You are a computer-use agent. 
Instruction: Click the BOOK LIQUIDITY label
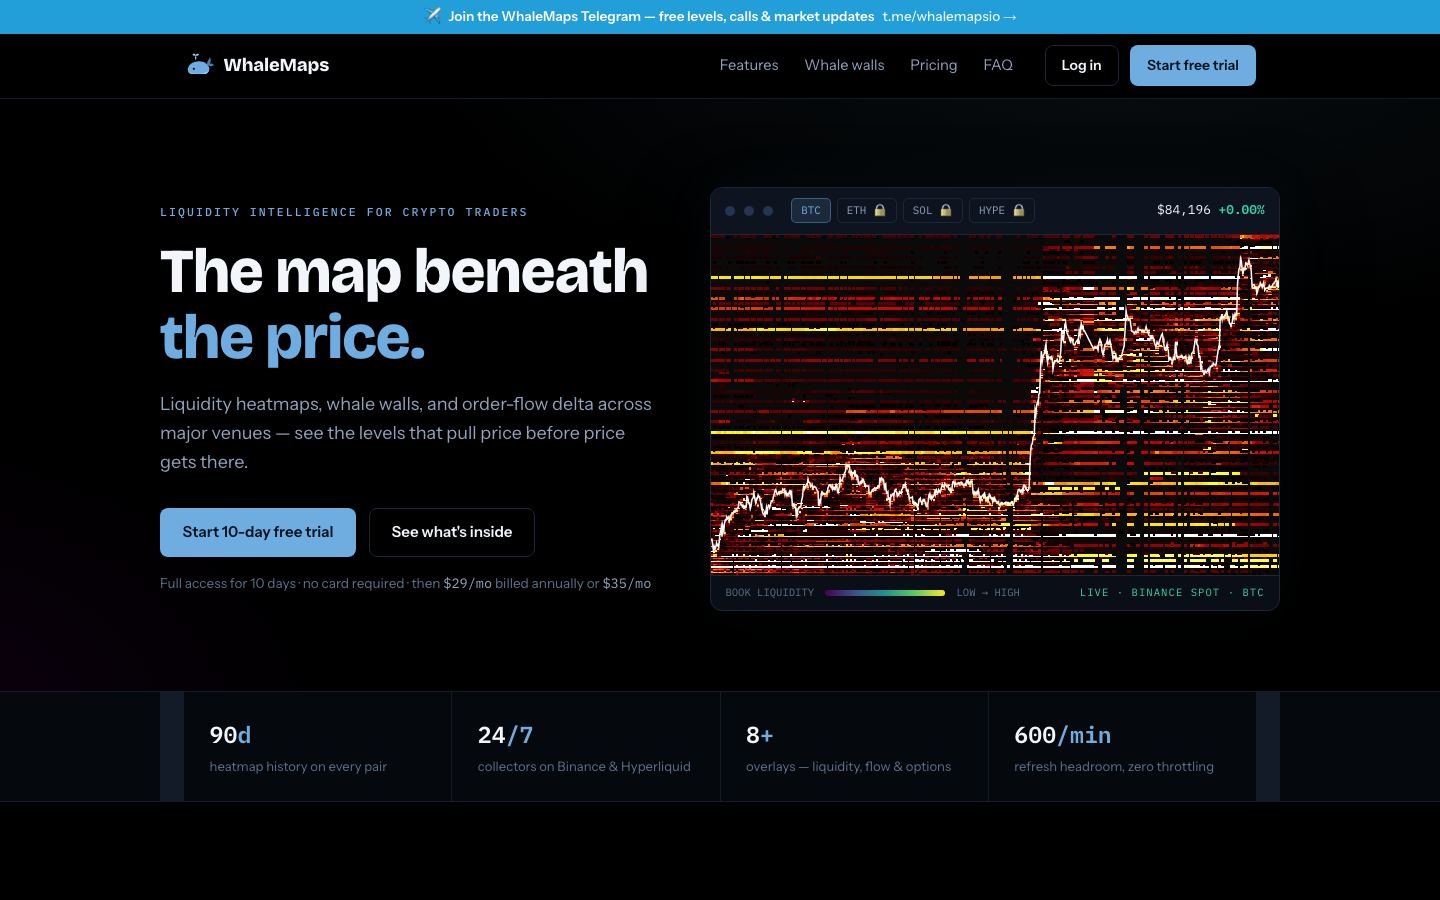tap(770, 593)
